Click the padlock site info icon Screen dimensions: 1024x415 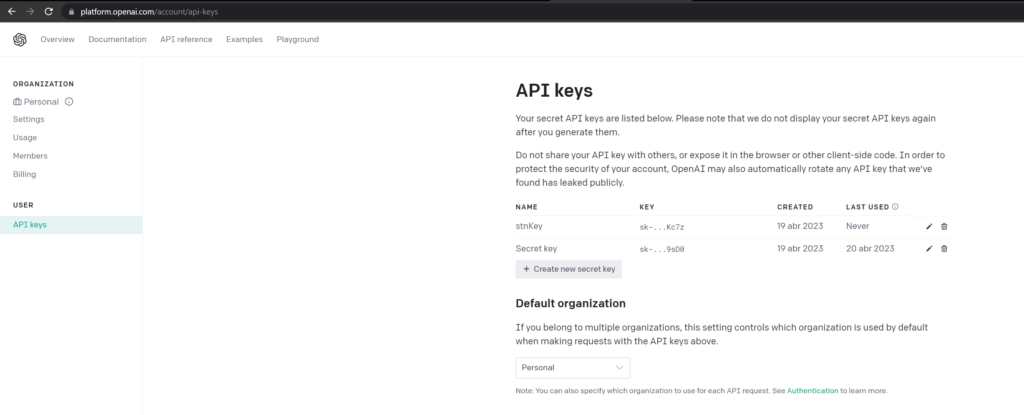click(72, 12)
